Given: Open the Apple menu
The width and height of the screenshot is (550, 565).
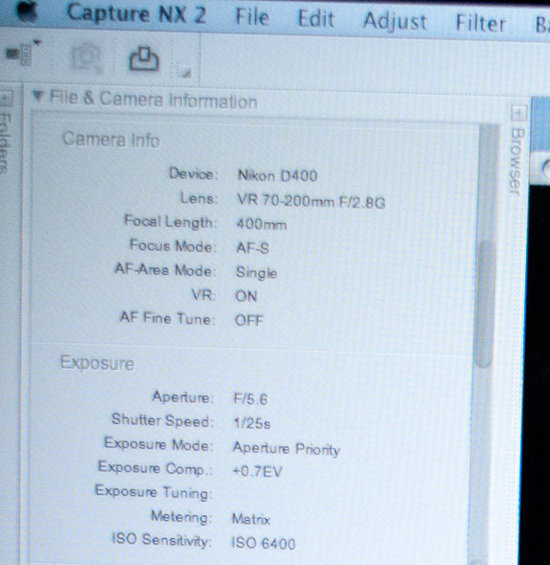Looking at the screenshot, I should coord(27,12).
